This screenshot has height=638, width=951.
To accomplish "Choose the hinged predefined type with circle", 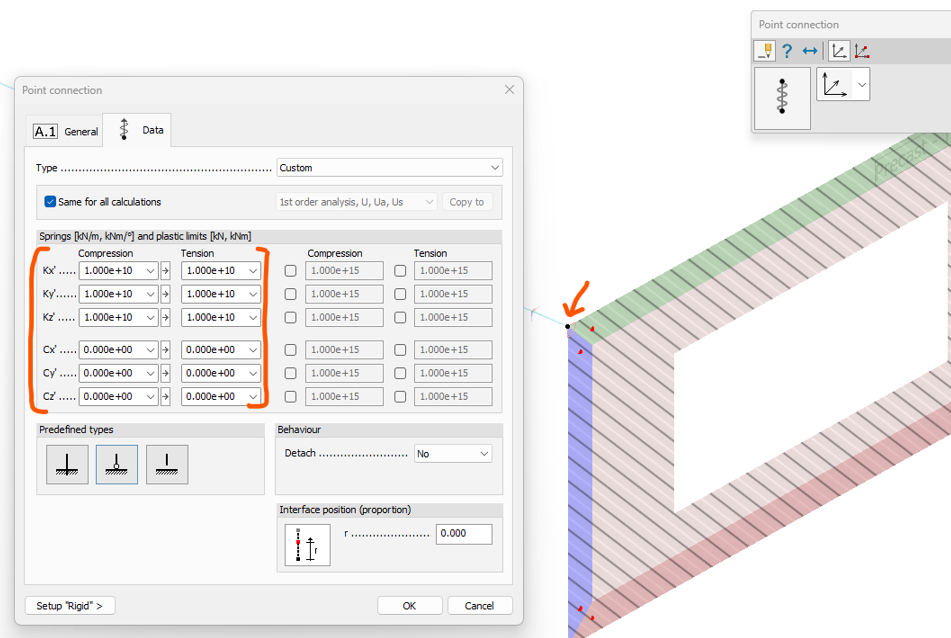I will coord(117,465).
